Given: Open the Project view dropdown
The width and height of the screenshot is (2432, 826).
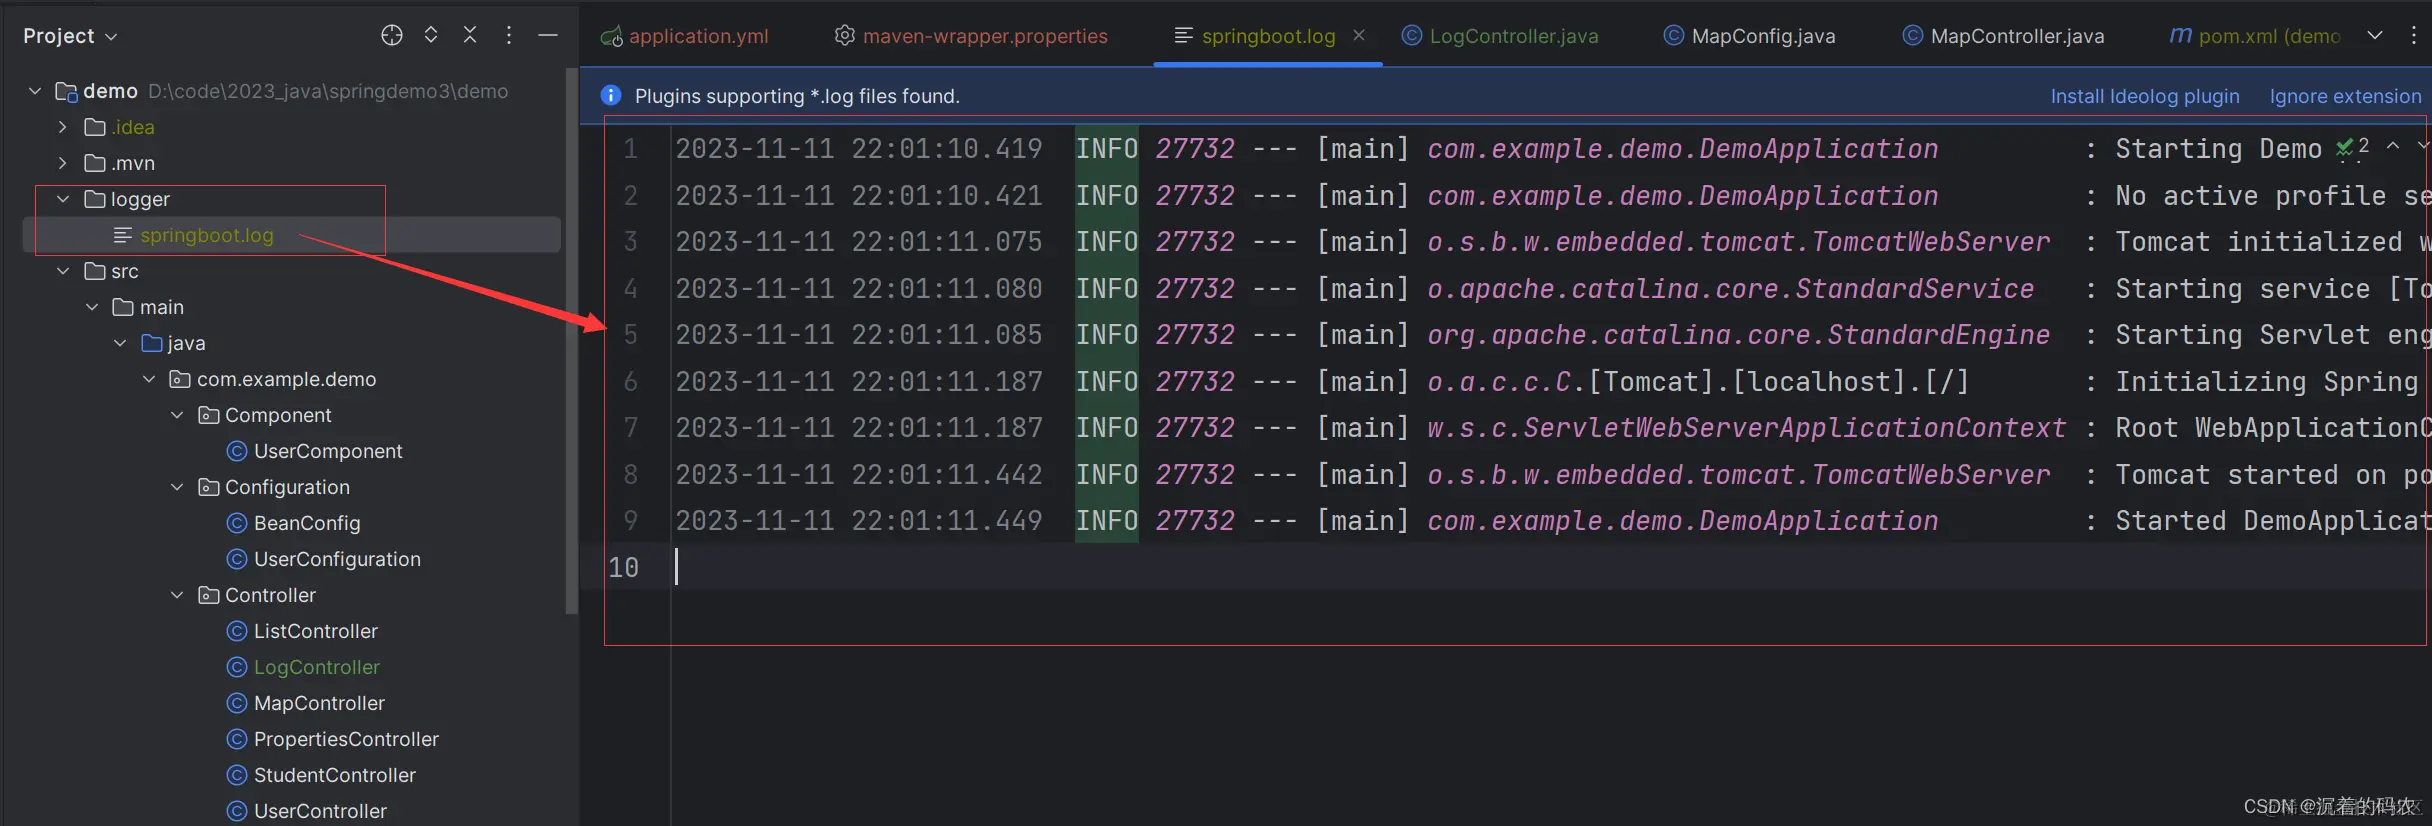Looking at the screenshot, I should (x=70, y=36).
